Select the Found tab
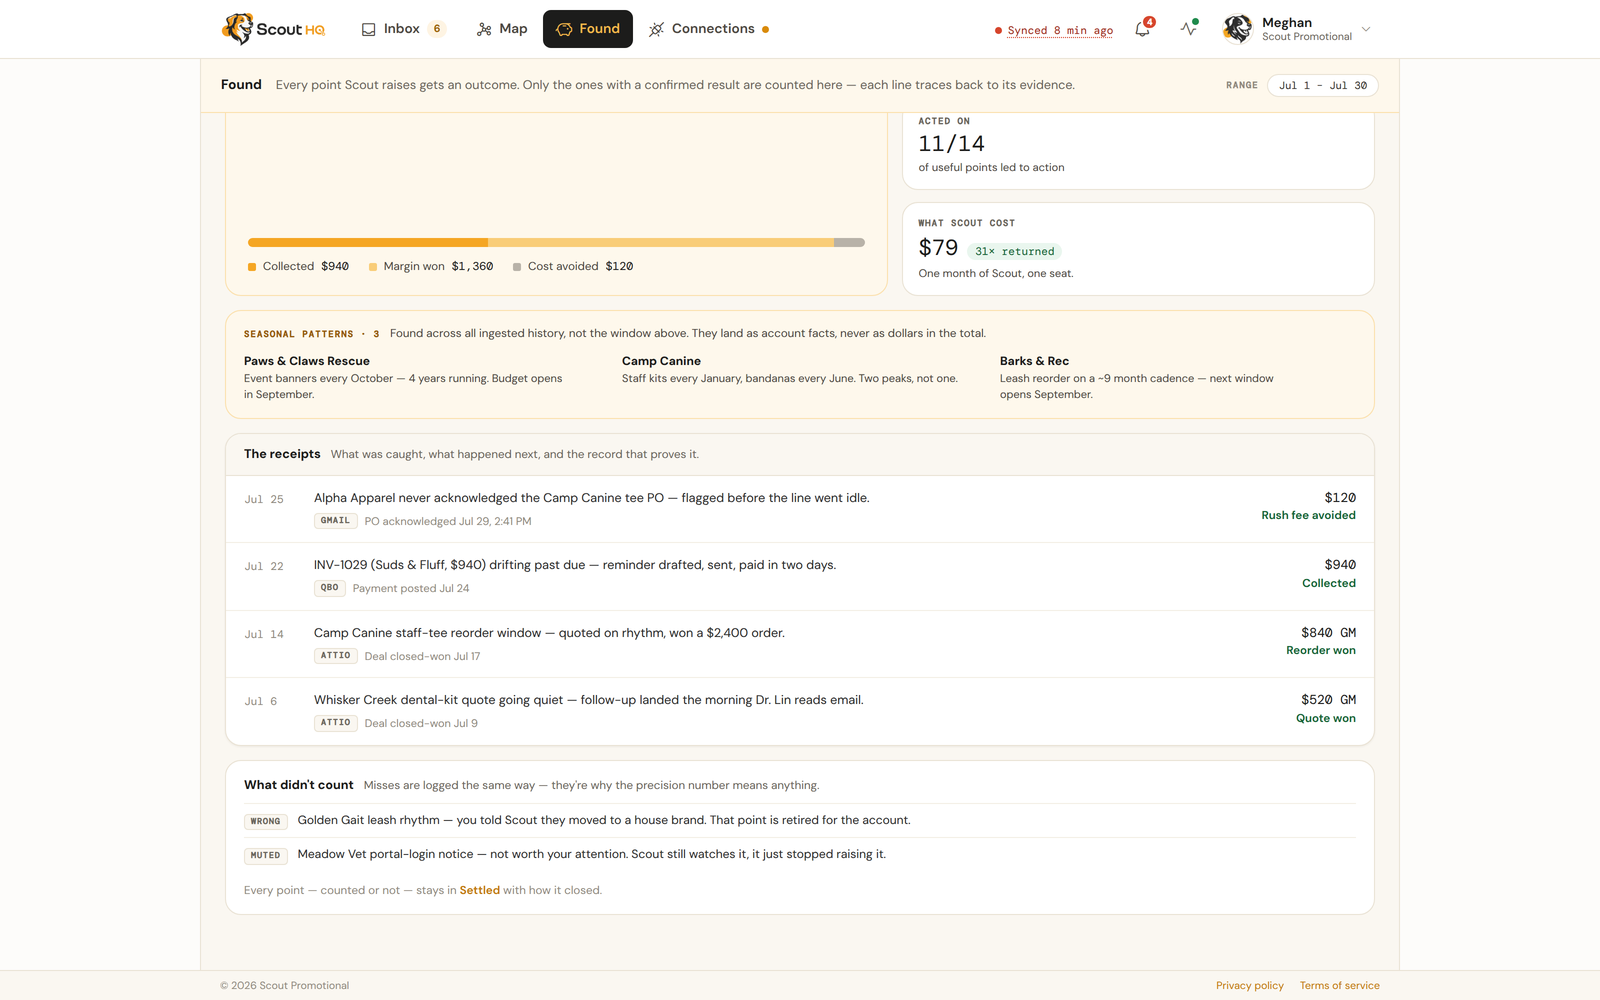This screenshot has width=1600, height=1000. coord(588,29)
